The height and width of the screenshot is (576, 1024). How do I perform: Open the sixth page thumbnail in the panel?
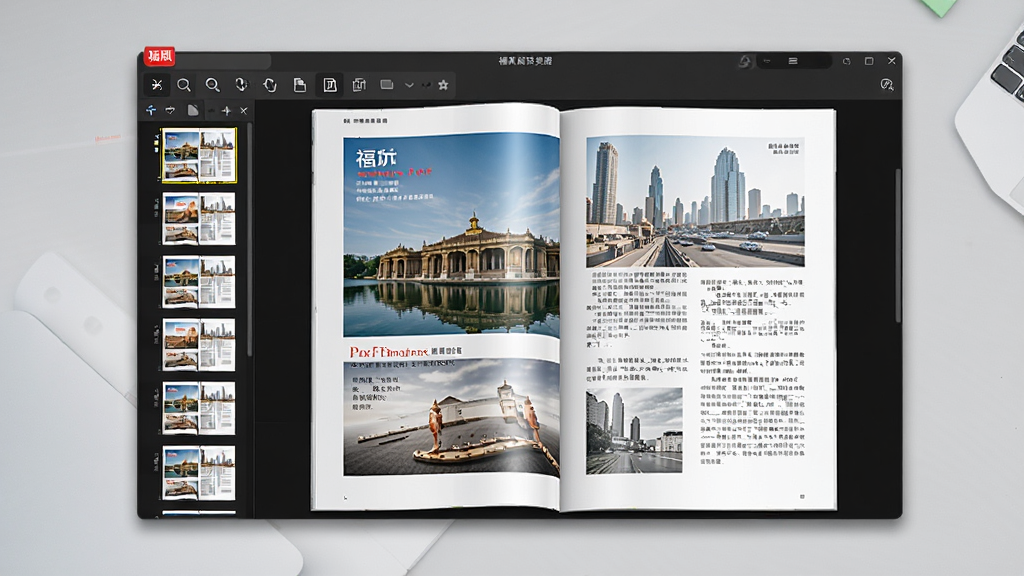point(199,472)
